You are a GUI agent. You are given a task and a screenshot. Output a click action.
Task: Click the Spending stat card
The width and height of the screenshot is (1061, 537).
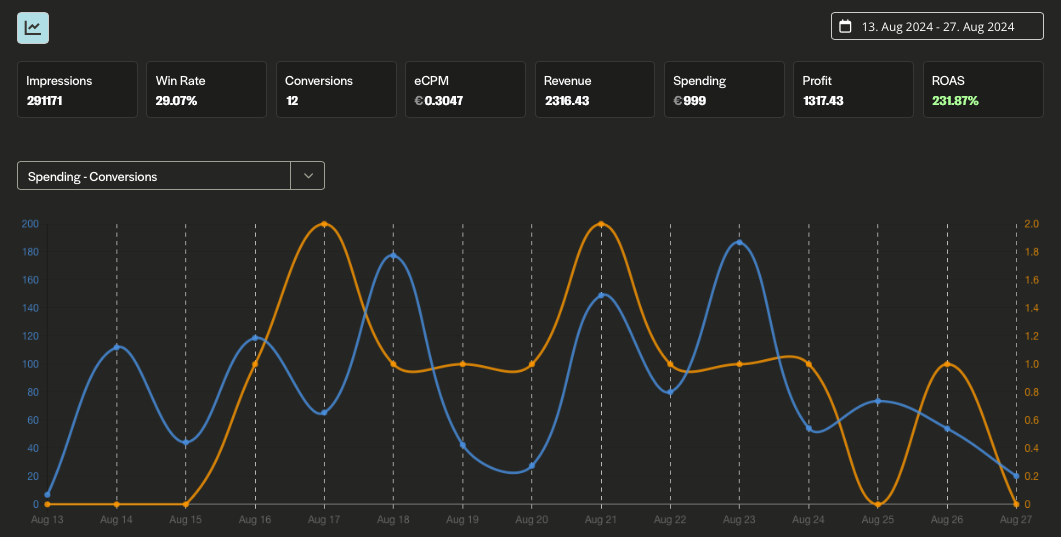(x=723, y=90)
